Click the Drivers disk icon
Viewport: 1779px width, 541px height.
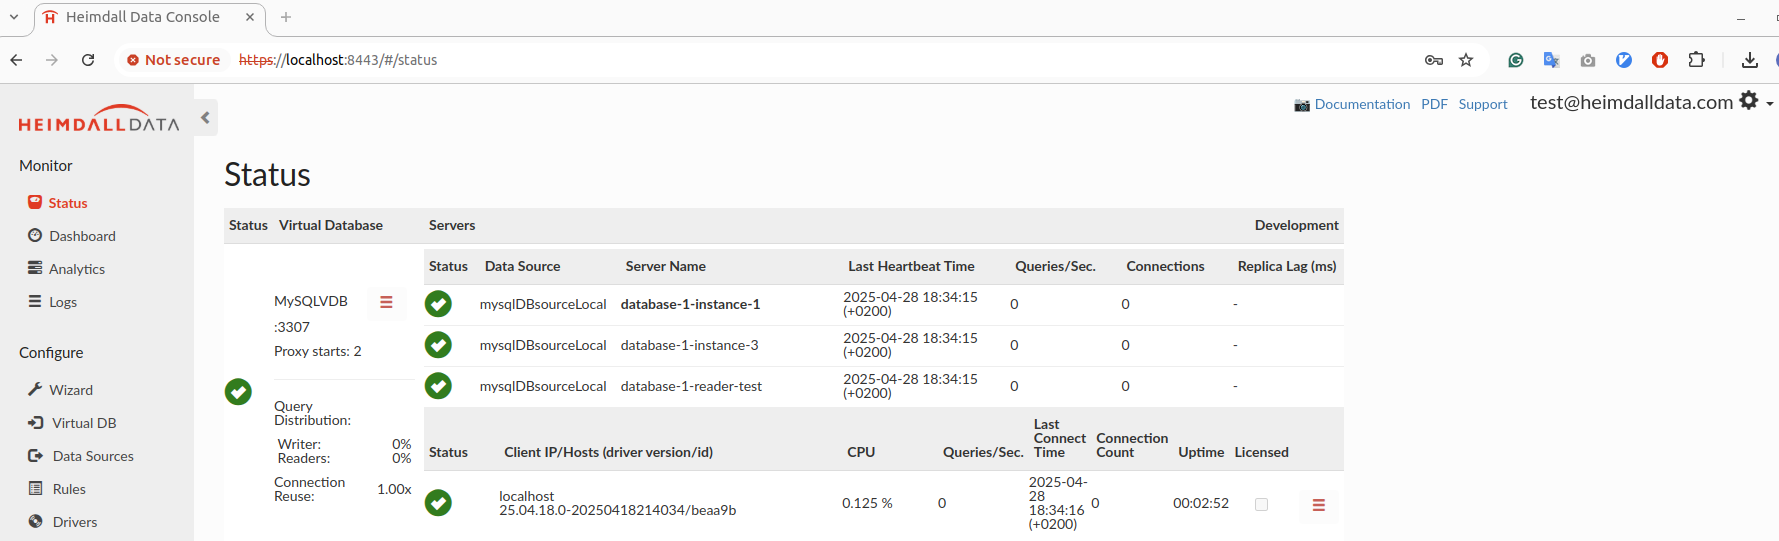(x=35, y=521)
